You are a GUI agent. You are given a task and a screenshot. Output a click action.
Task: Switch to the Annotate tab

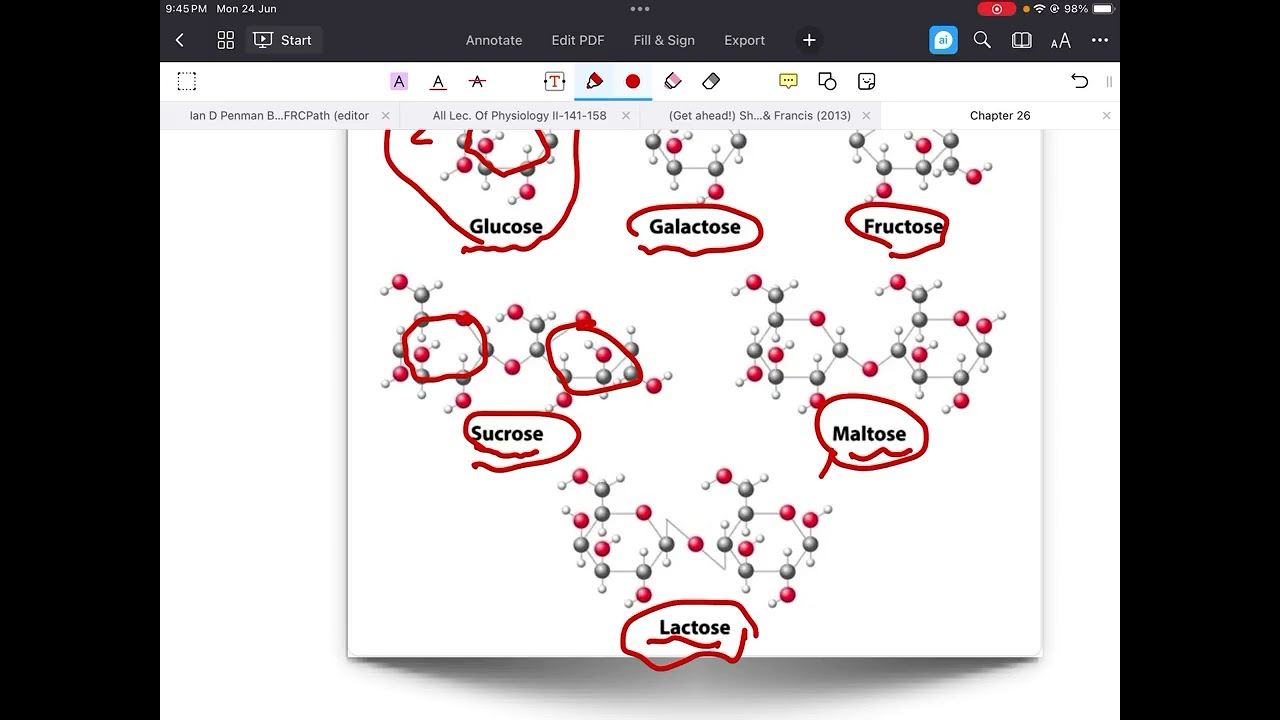click(x=494, y=40)
